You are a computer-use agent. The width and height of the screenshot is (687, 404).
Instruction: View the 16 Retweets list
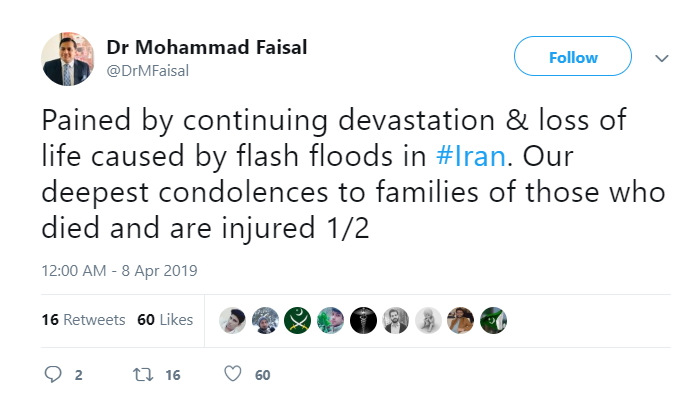pyautogui.click(x=83, y=320)
